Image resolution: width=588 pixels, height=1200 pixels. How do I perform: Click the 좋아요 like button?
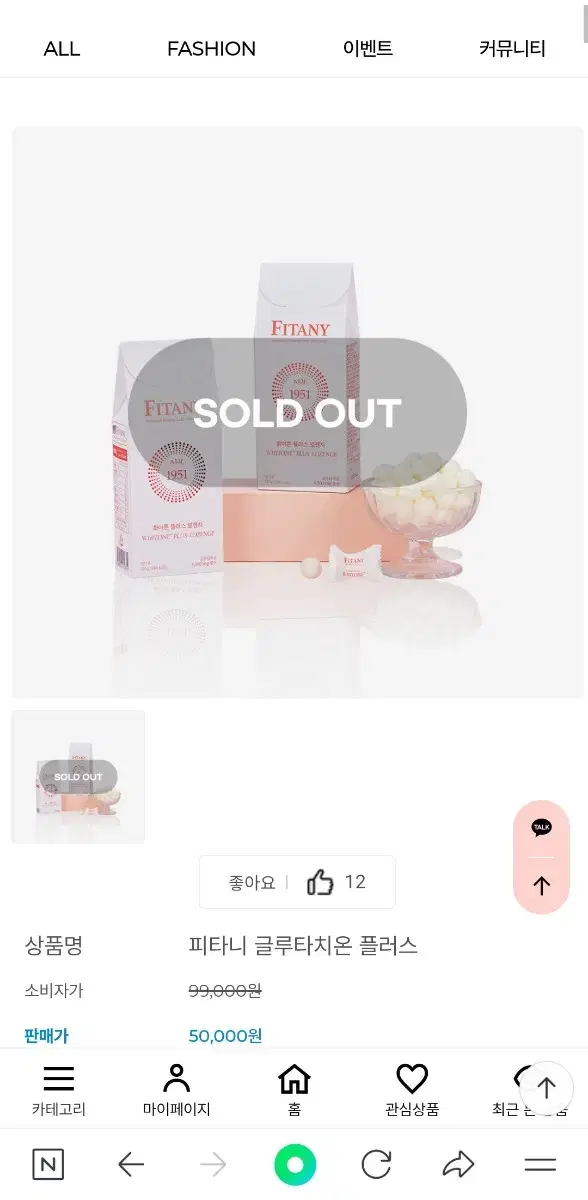(297, 882)
